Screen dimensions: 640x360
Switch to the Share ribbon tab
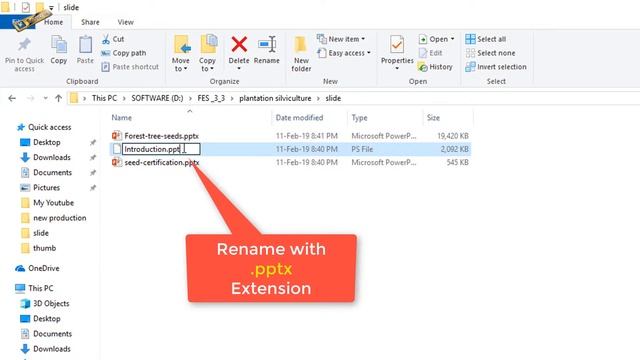90,22
